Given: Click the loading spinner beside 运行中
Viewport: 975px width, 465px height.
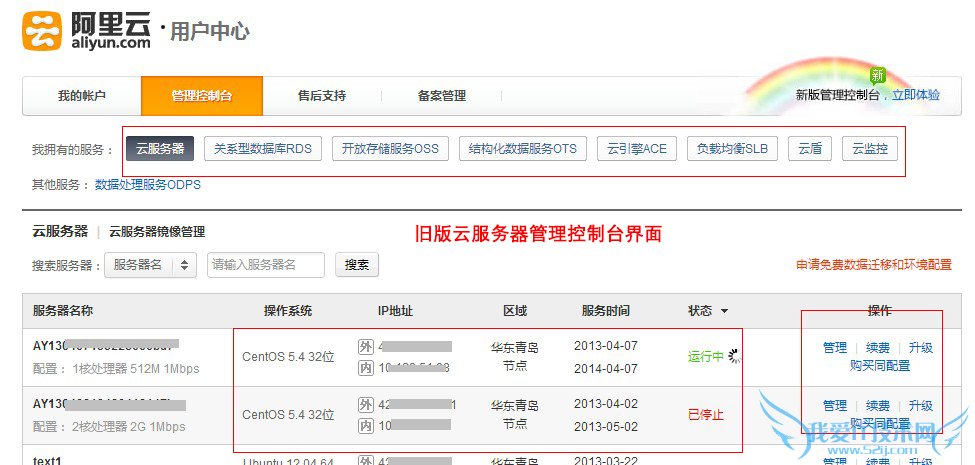Looking at the screenshot, I should tap(735, 357).
